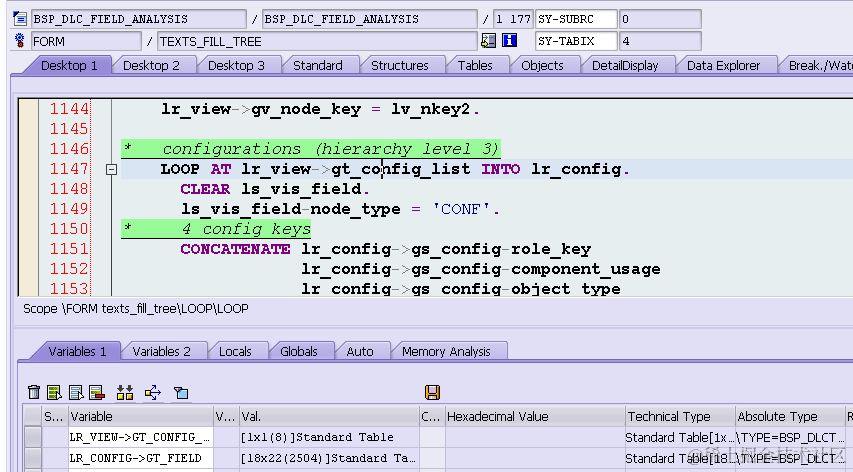Select the Locals tab
853x472 pixels.
[235, 351]
